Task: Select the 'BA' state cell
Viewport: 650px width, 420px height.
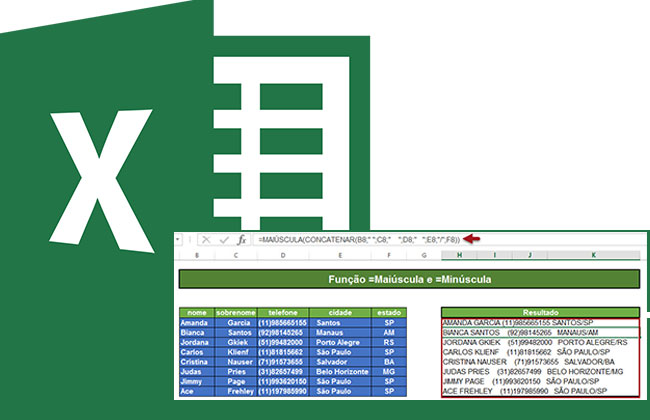Action: coord(389,362)
